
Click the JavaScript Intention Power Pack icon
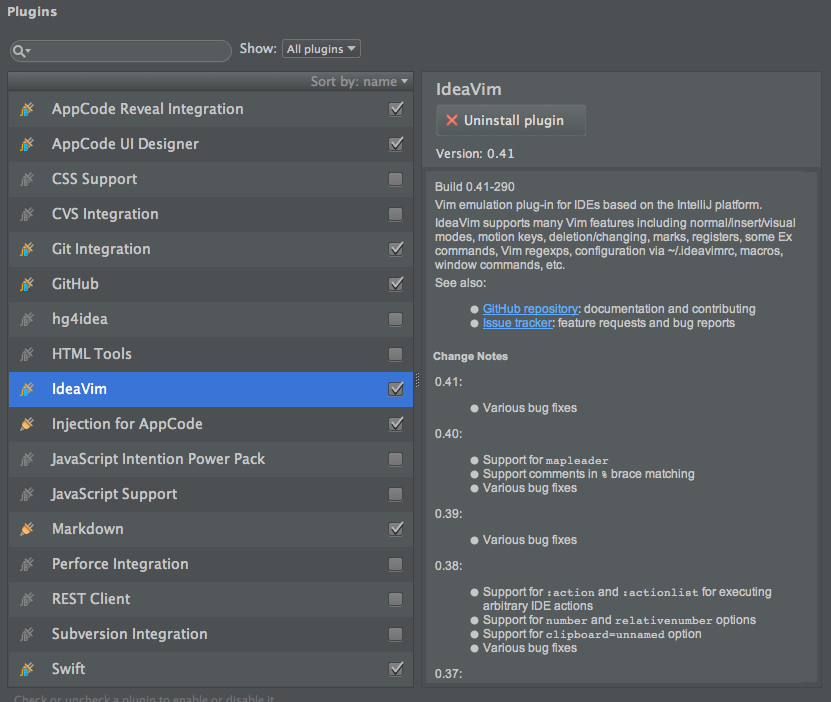27,459
